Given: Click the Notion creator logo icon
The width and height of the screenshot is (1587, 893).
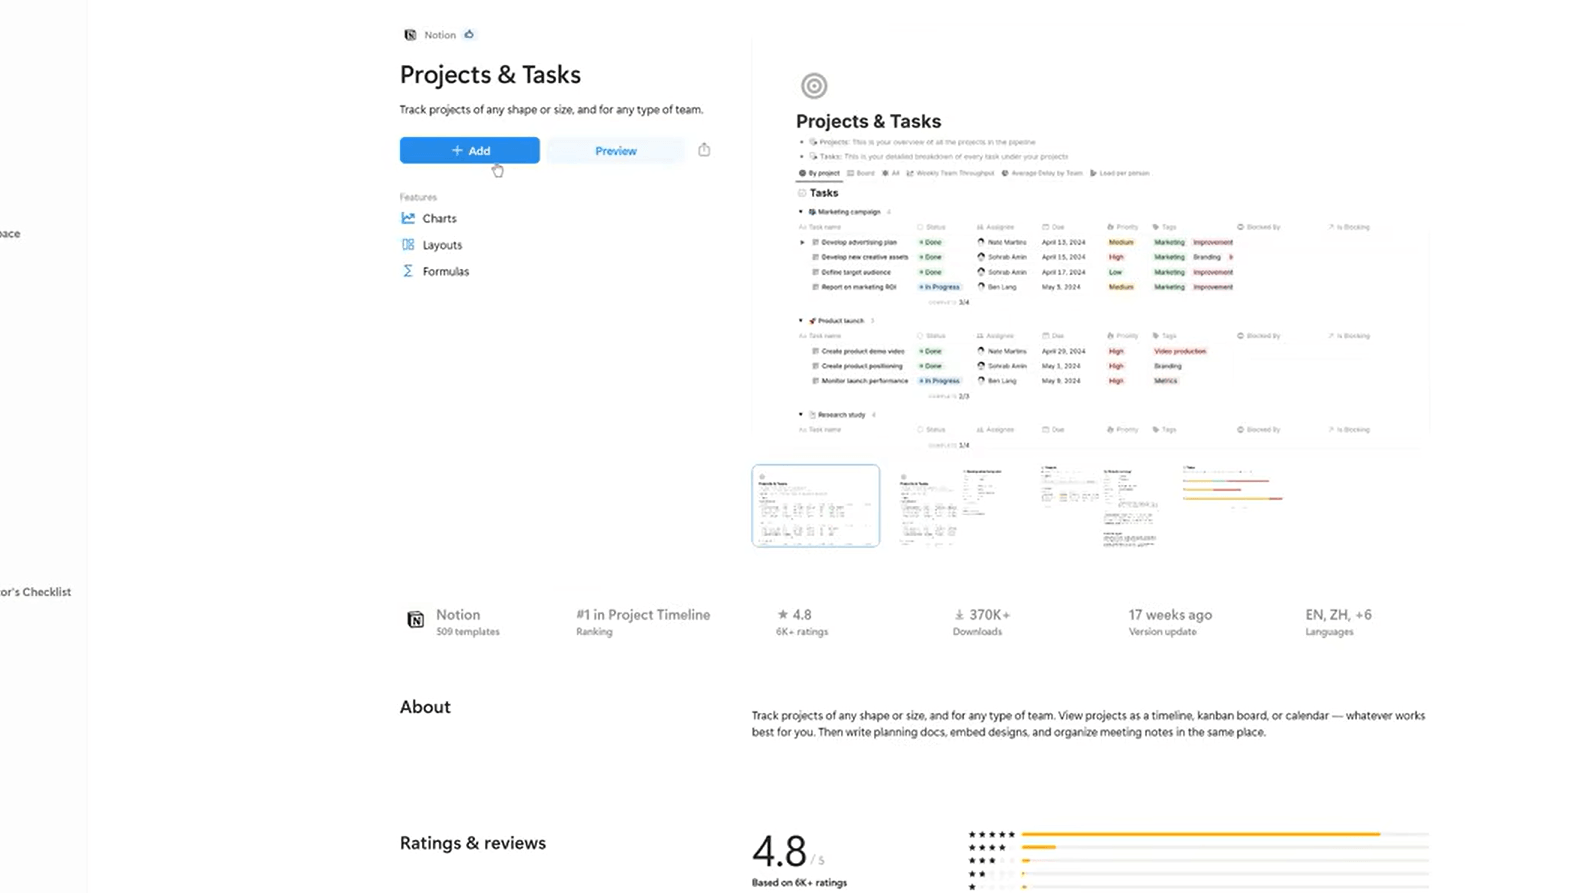Looking at the screenshot, I should tap(416, 620).
